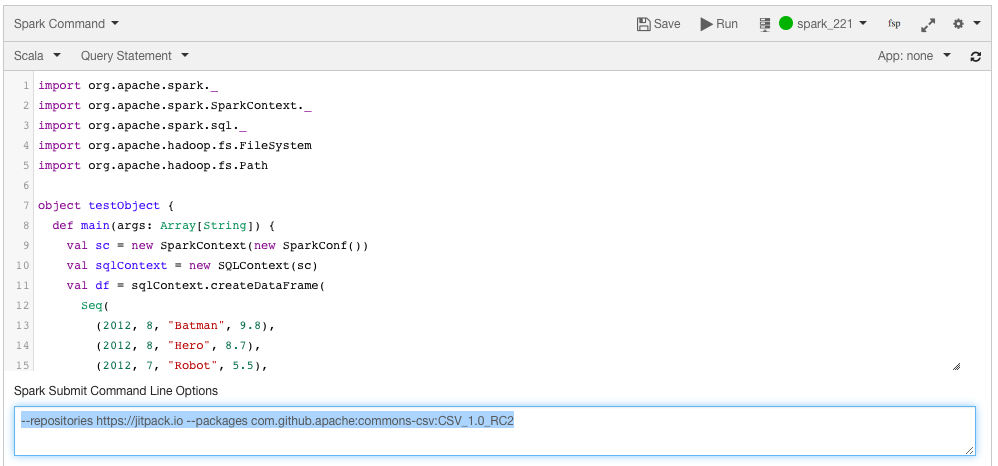Open the App: none dropdown
This screenshot has height=466, width=998.
point(914,56)
